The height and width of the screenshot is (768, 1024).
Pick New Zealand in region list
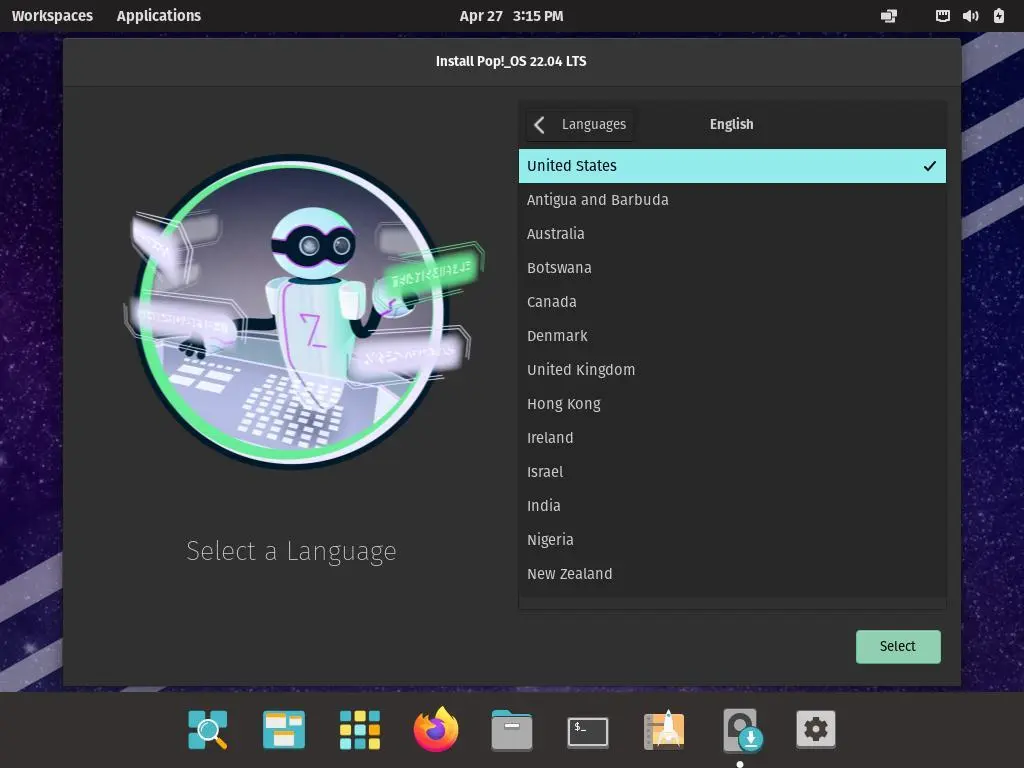pos(570,574)
